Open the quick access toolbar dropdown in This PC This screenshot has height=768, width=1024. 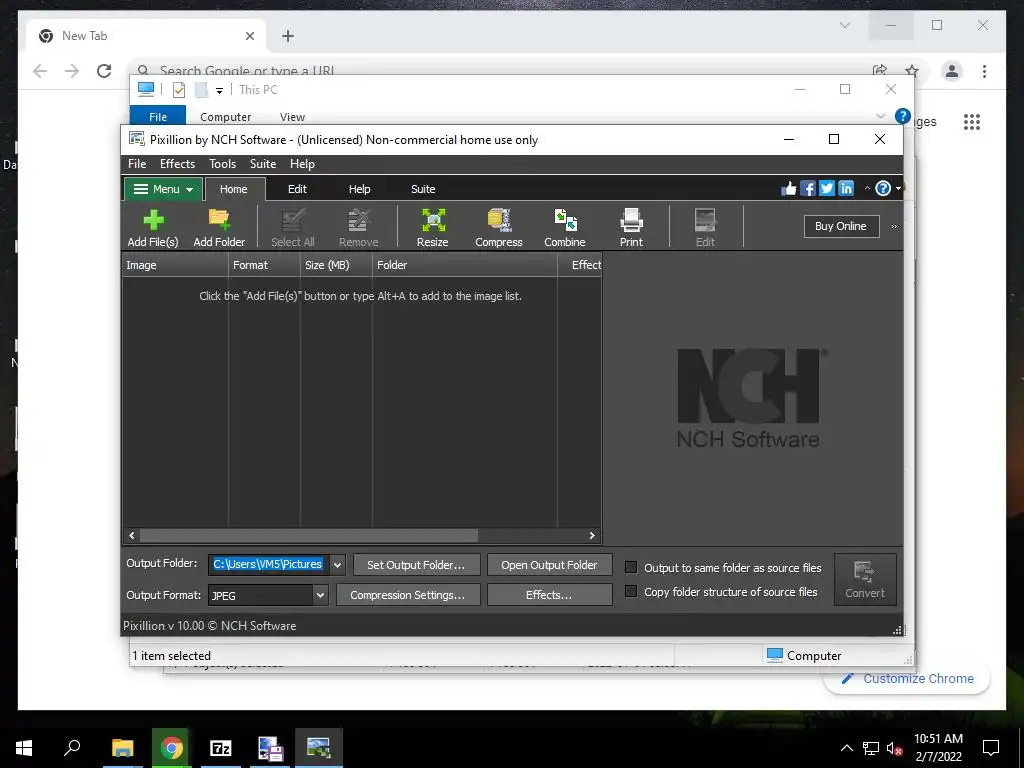(x=219, y=91)
